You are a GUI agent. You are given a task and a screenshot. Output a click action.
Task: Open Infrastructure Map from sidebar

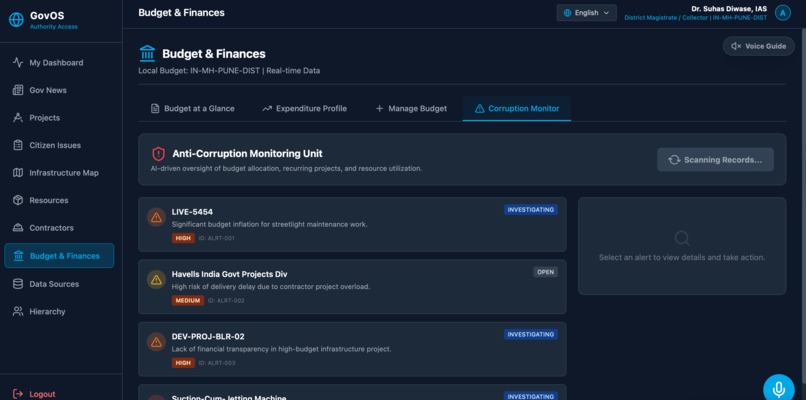[59, 173]
